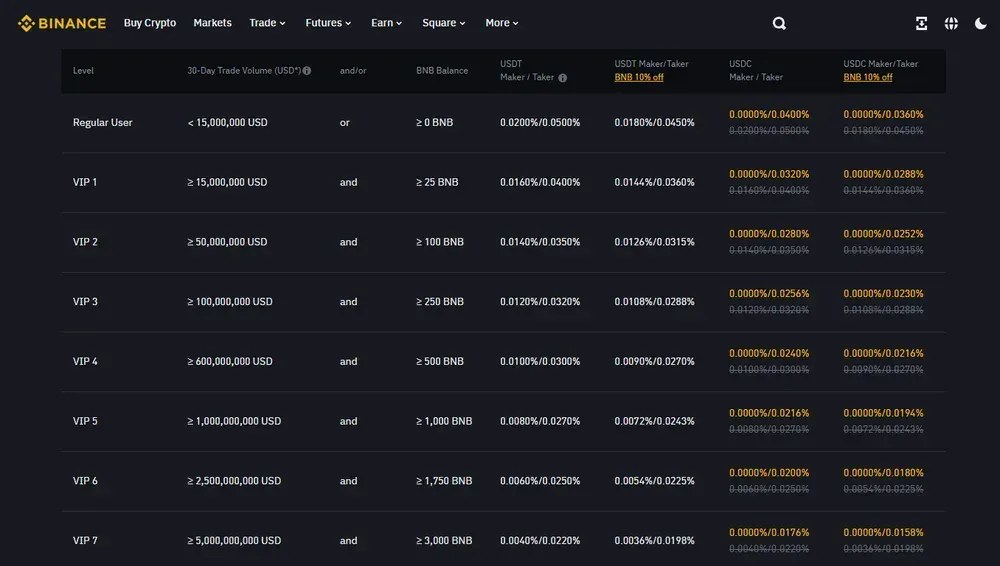Select the VIP 4 level cell

click(85, 361)
